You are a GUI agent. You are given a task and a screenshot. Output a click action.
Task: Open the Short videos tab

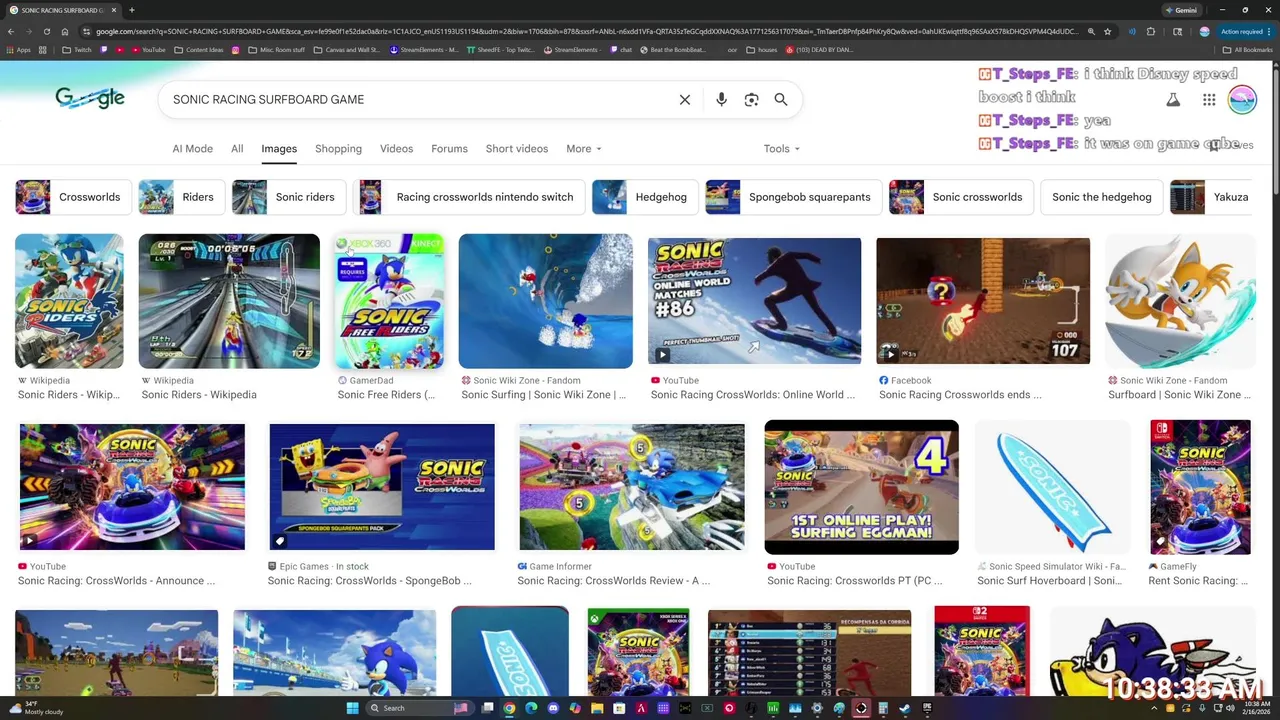517,149
